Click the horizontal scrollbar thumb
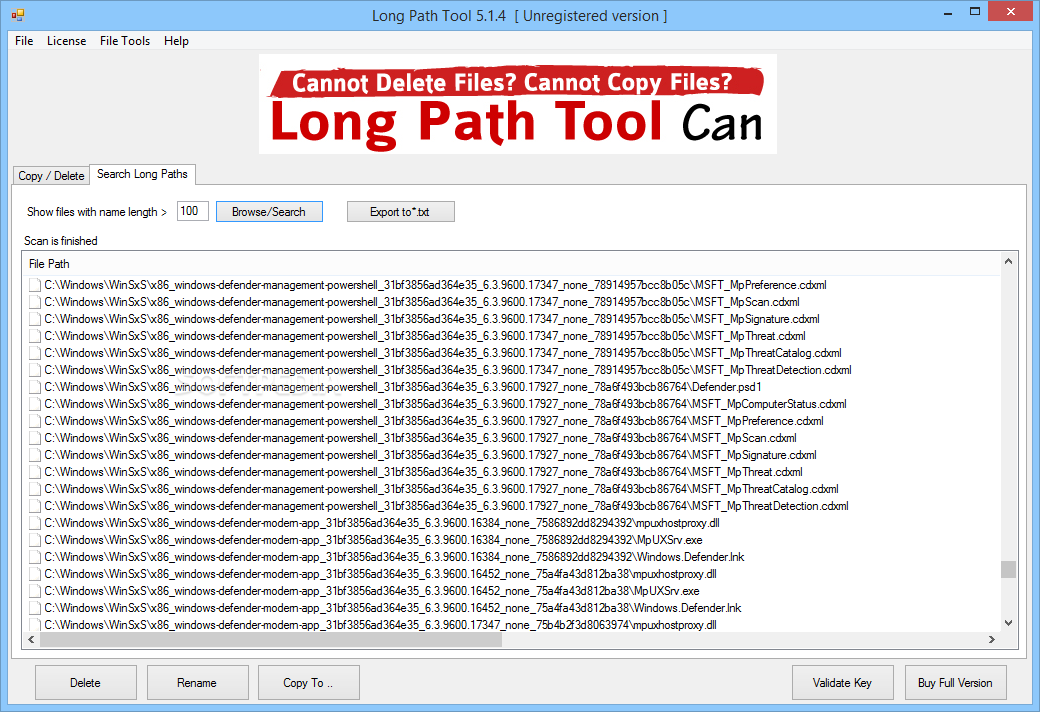Viewport: 1040px width, 712px height. 271,640
